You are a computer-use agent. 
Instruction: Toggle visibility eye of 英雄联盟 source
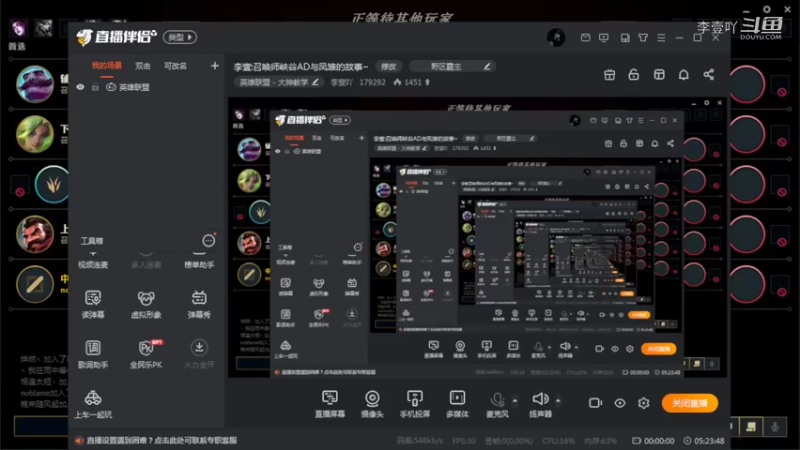point(81,87)
